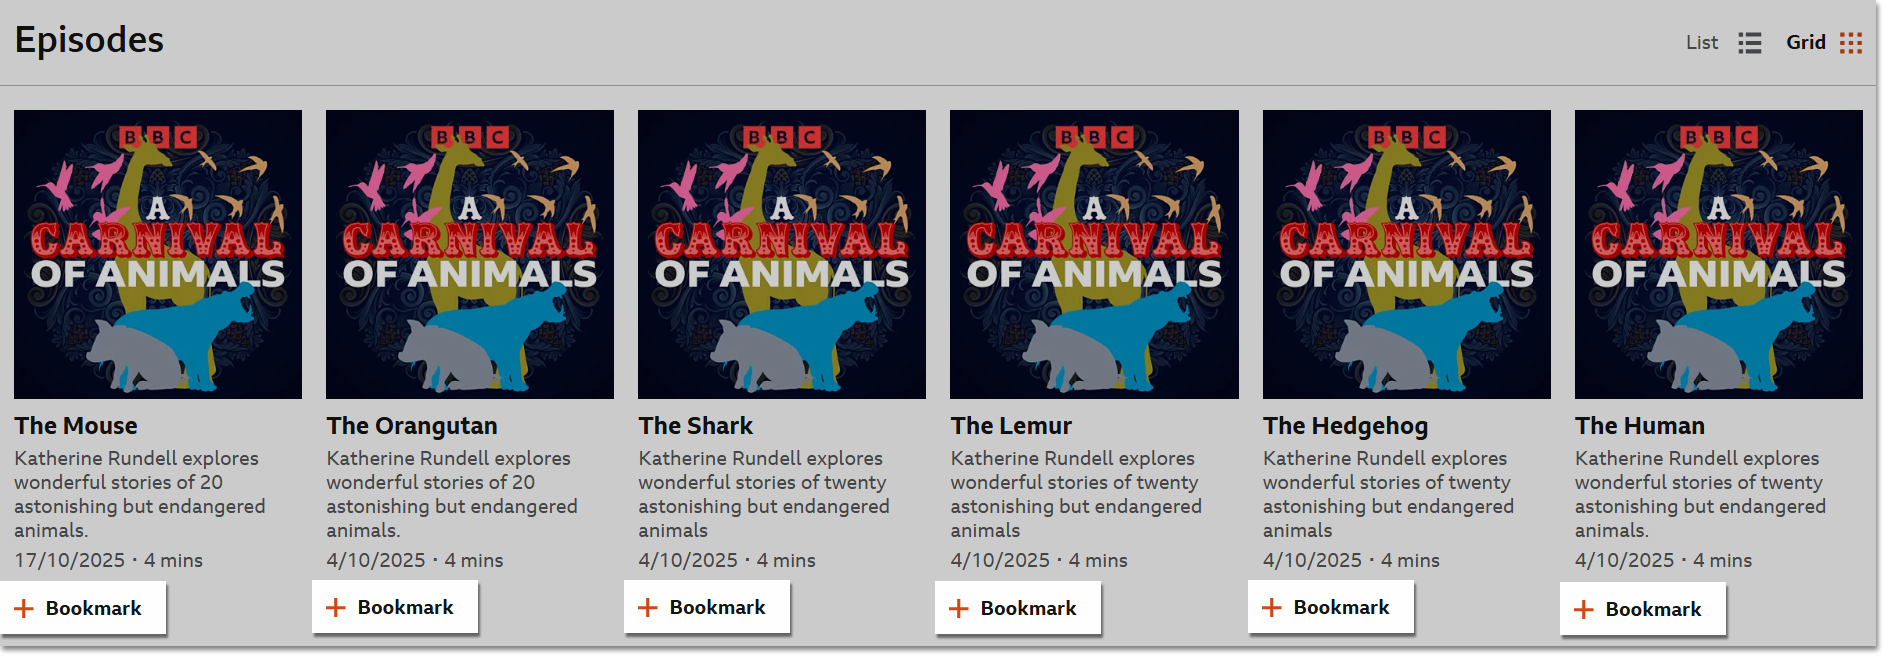The image size is (1900, 664).
Task: Click The Hedgehog episode artwork
Action: (x=1407, y=254)
